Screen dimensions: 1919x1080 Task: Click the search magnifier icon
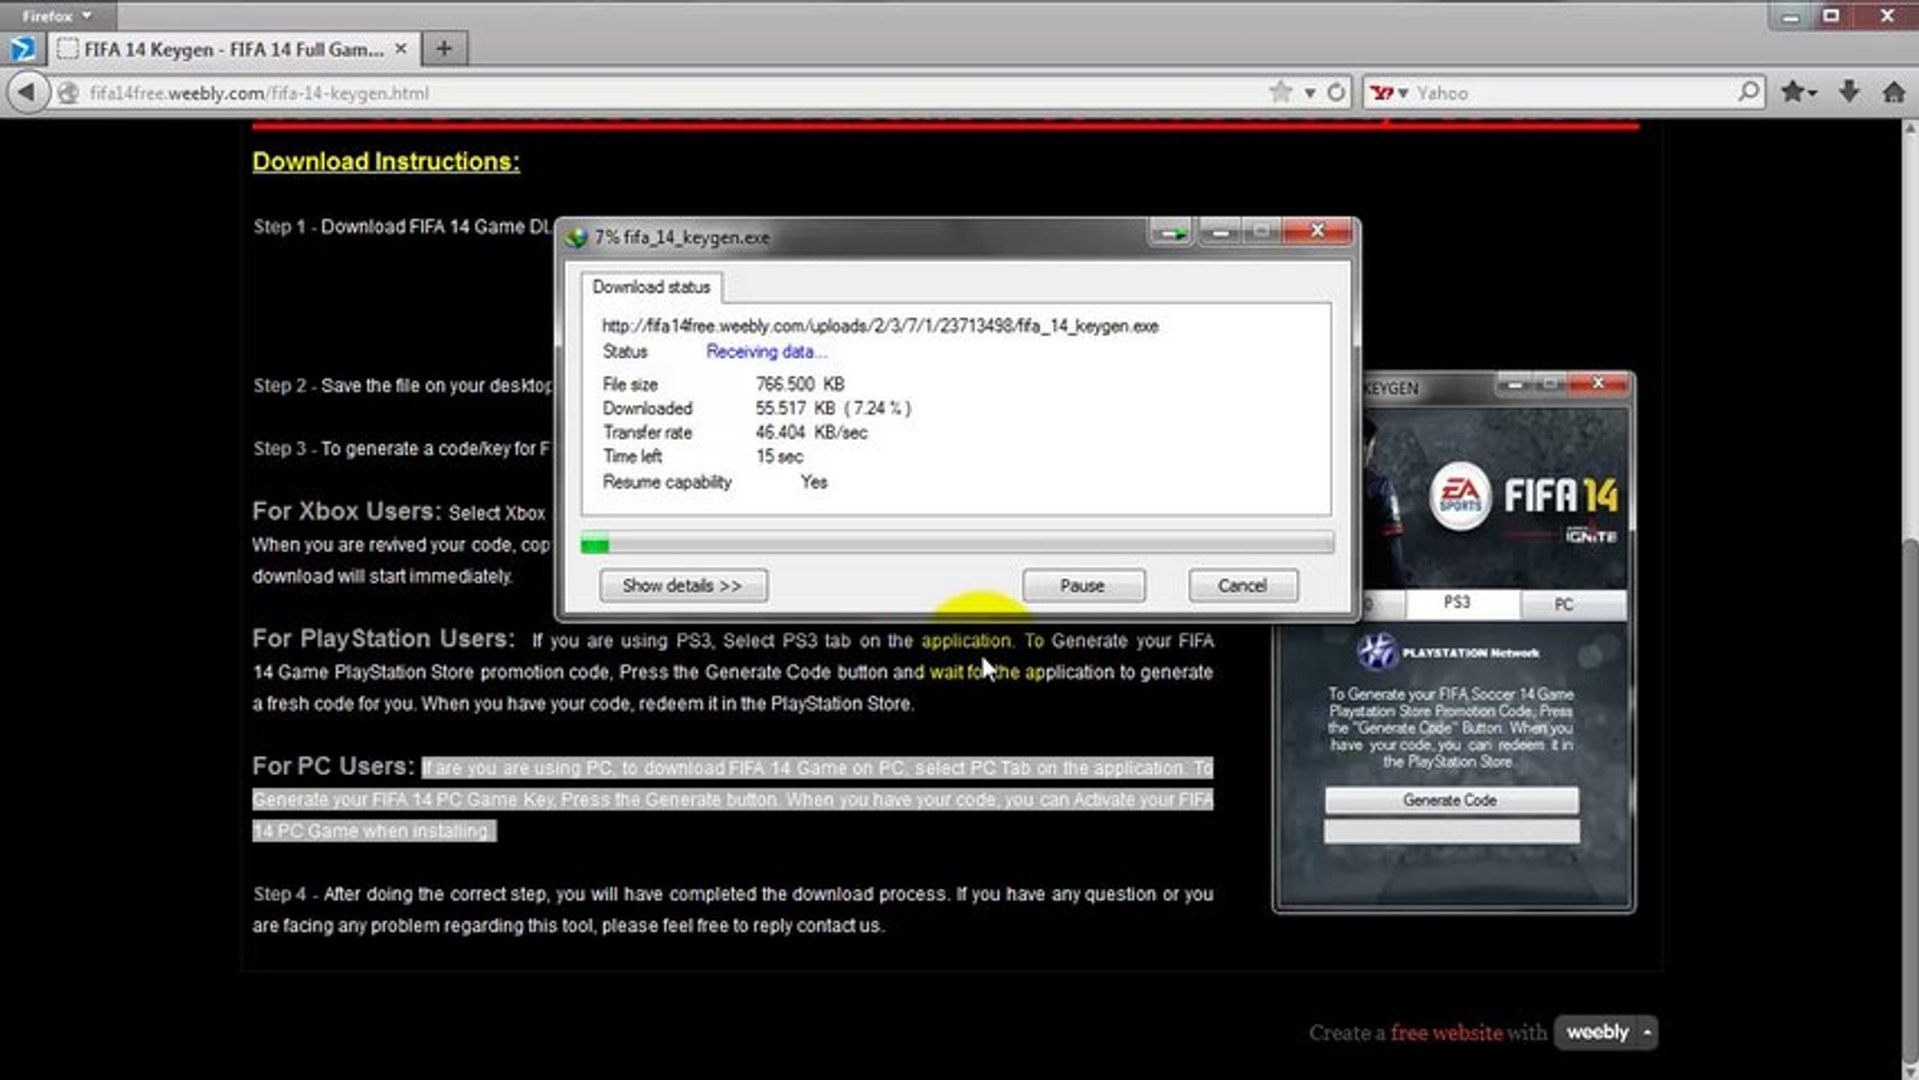[1749, 92]
